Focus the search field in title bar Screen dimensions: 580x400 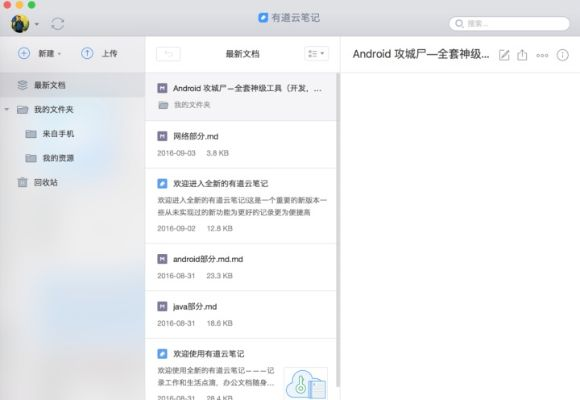(509, 24)
